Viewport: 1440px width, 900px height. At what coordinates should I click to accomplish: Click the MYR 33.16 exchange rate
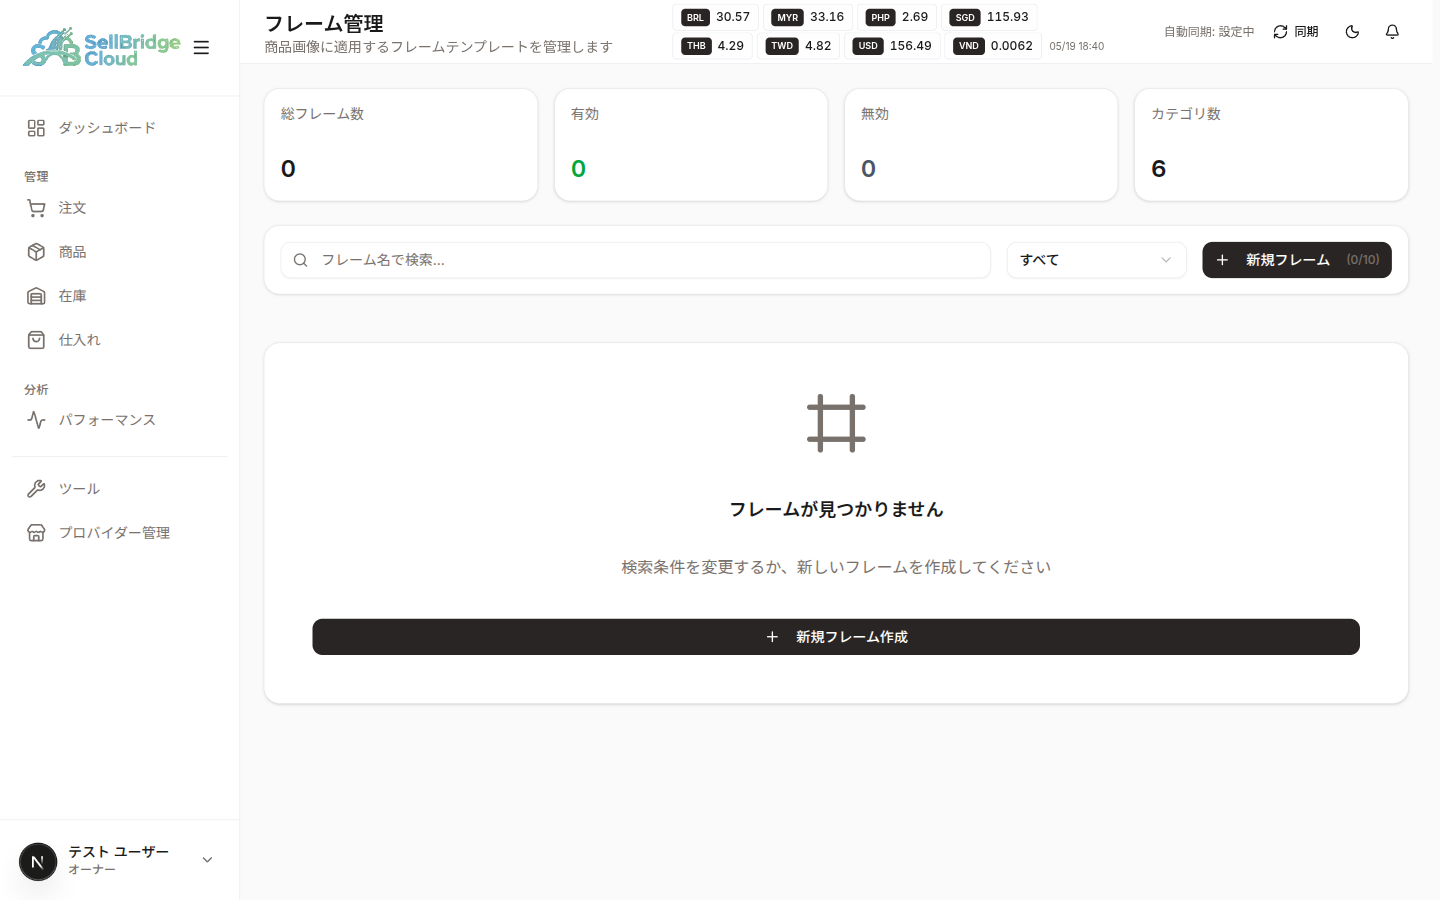[x=808, y=17]
